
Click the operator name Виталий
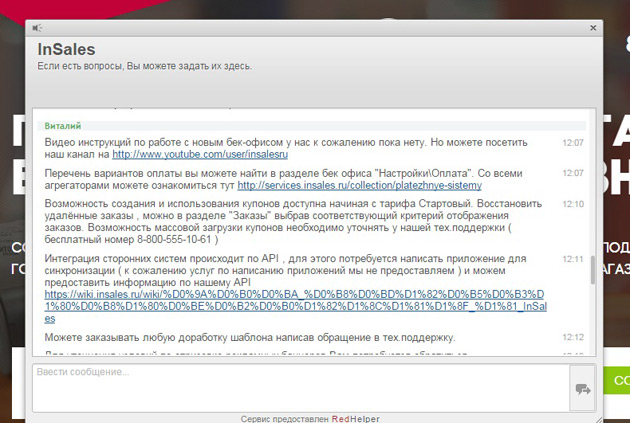coord(63,126)
